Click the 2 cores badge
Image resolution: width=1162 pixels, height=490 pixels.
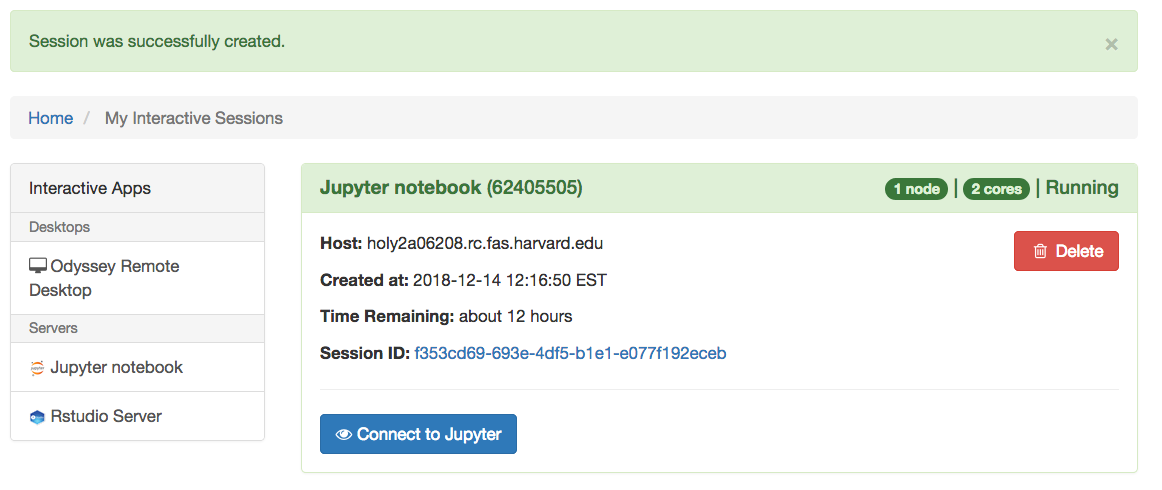click(996, 189)
